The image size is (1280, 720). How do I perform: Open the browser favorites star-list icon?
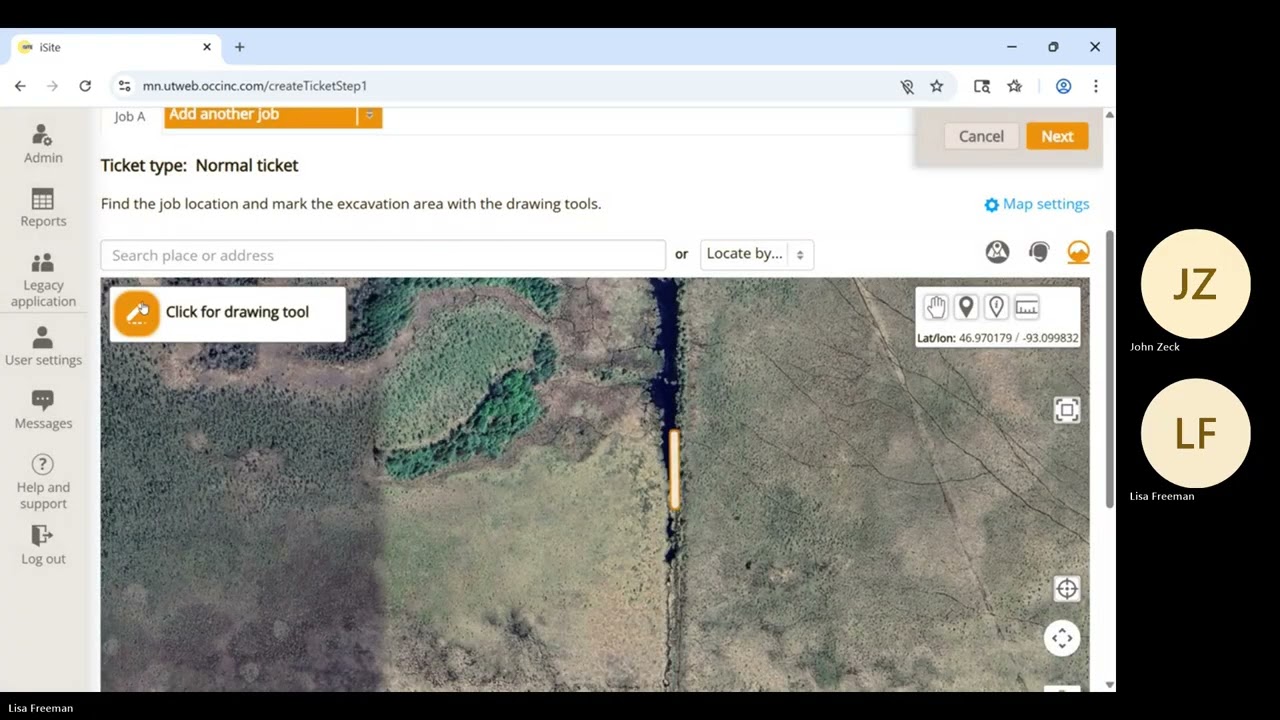pos(1015,87)
